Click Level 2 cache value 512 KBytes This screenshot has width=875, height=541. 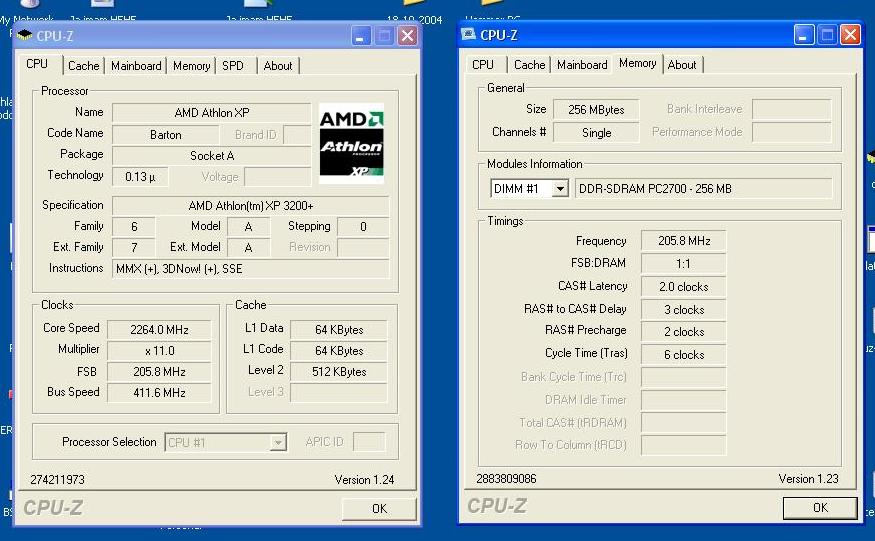[x=339, y=372]
